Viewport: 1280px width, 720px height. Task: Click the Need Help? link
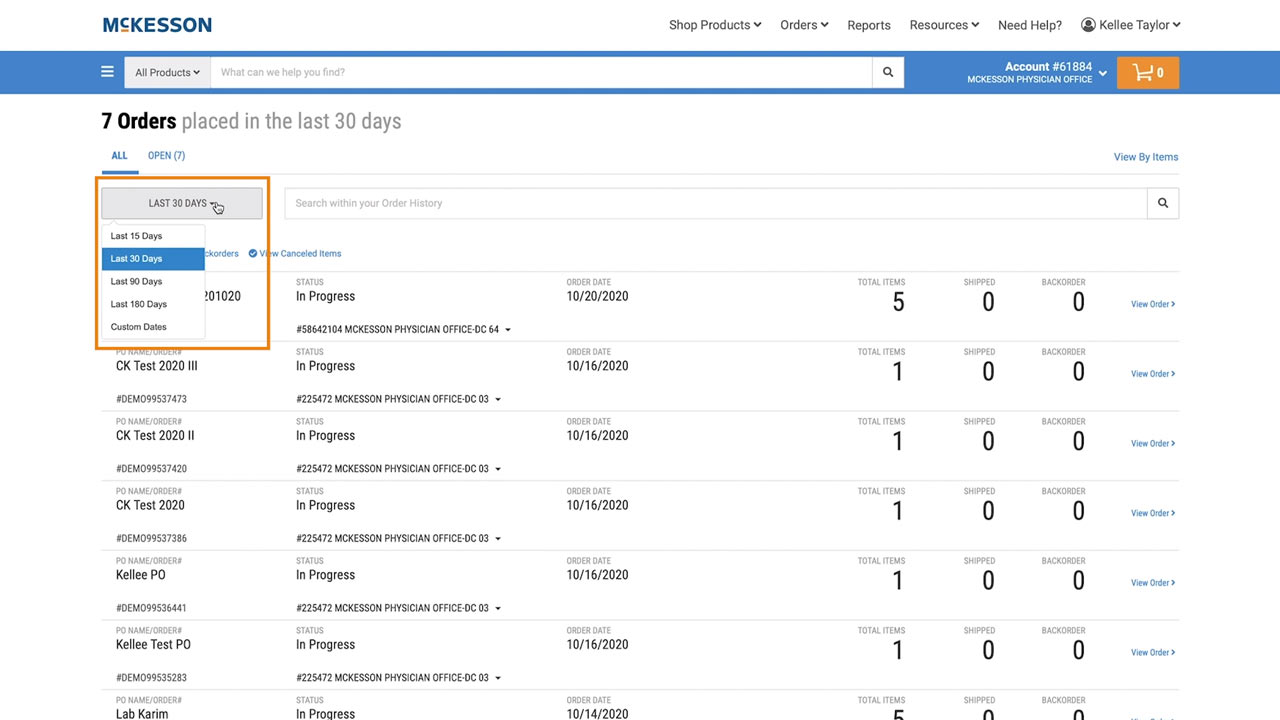pyautogui.click(x=1030, y=25)
